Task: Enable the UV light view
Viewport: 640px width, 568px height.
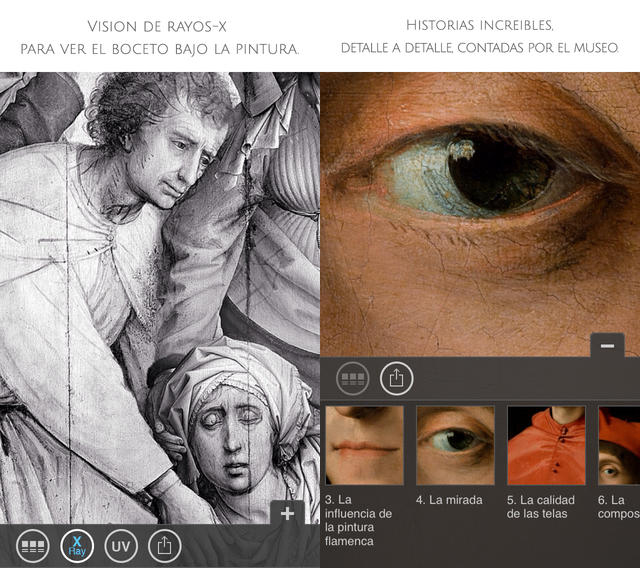Action: pyautogui.click(x=120, y=546)
